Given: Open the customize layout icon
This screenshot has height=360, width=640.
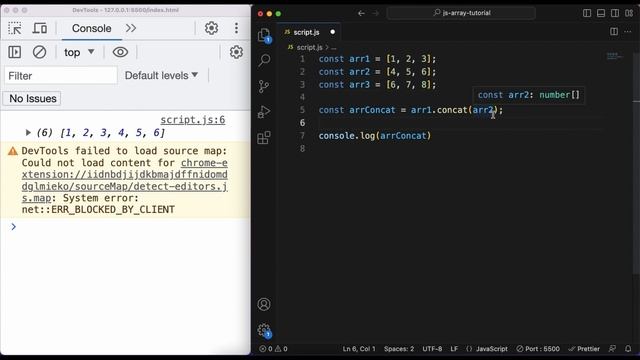Looking at the screenshot, I should coord(629,13).
